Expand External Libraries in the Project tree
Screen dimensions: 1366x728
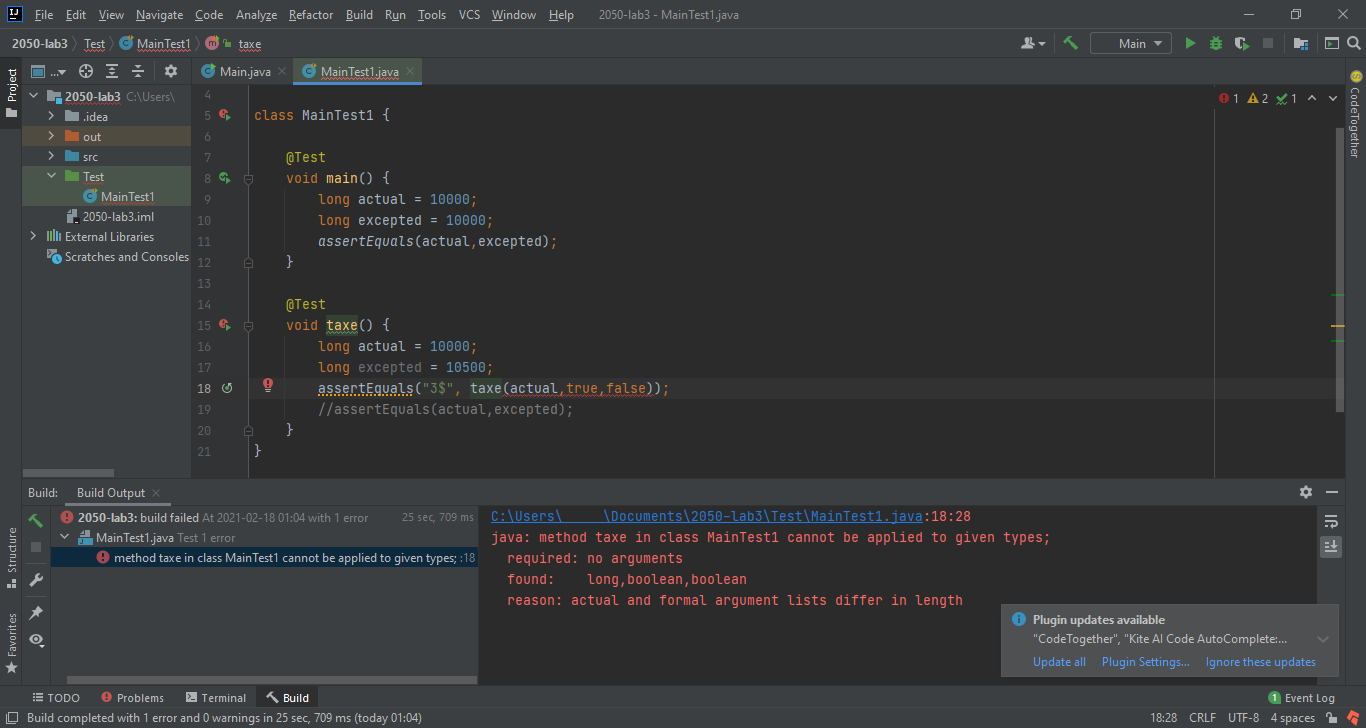click(33, 236)
